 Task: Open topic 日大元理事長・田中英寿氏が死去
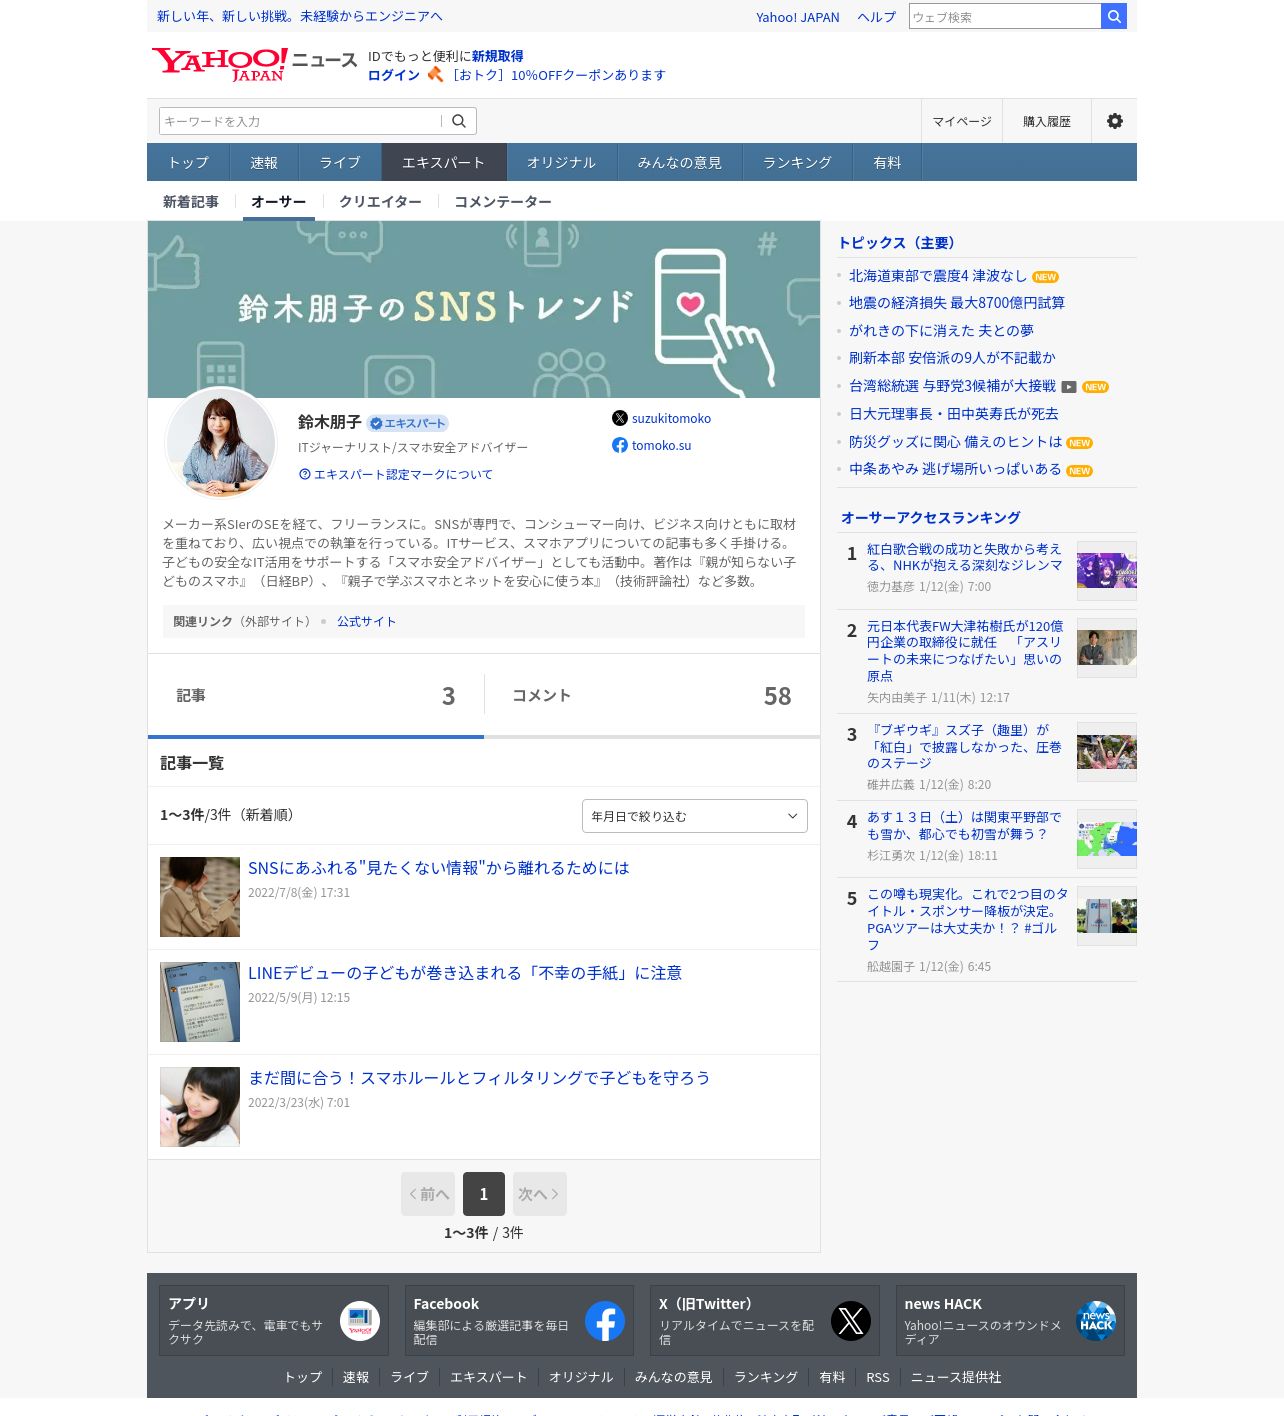[953, 414]
